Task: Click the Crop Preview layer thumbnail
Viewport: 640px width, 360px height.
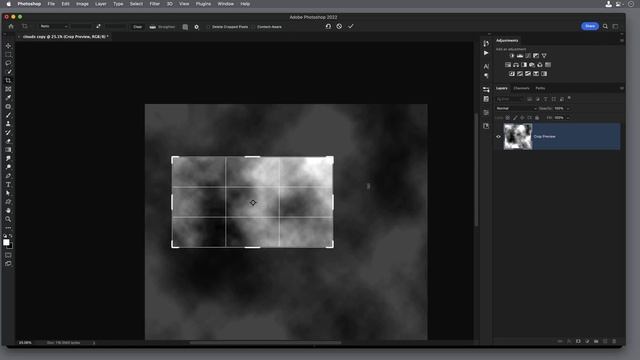Action: 518,137
